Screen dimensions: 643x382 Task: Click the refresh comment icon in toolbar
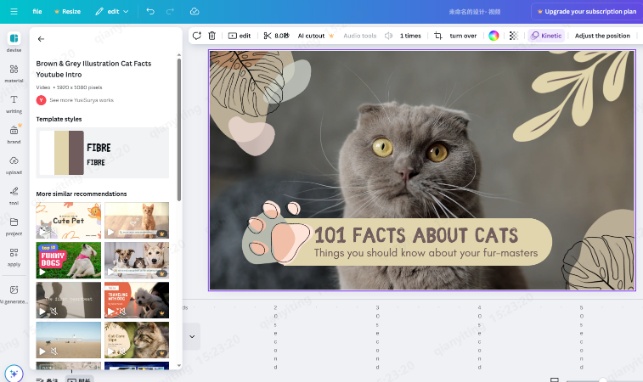point(197,36)
